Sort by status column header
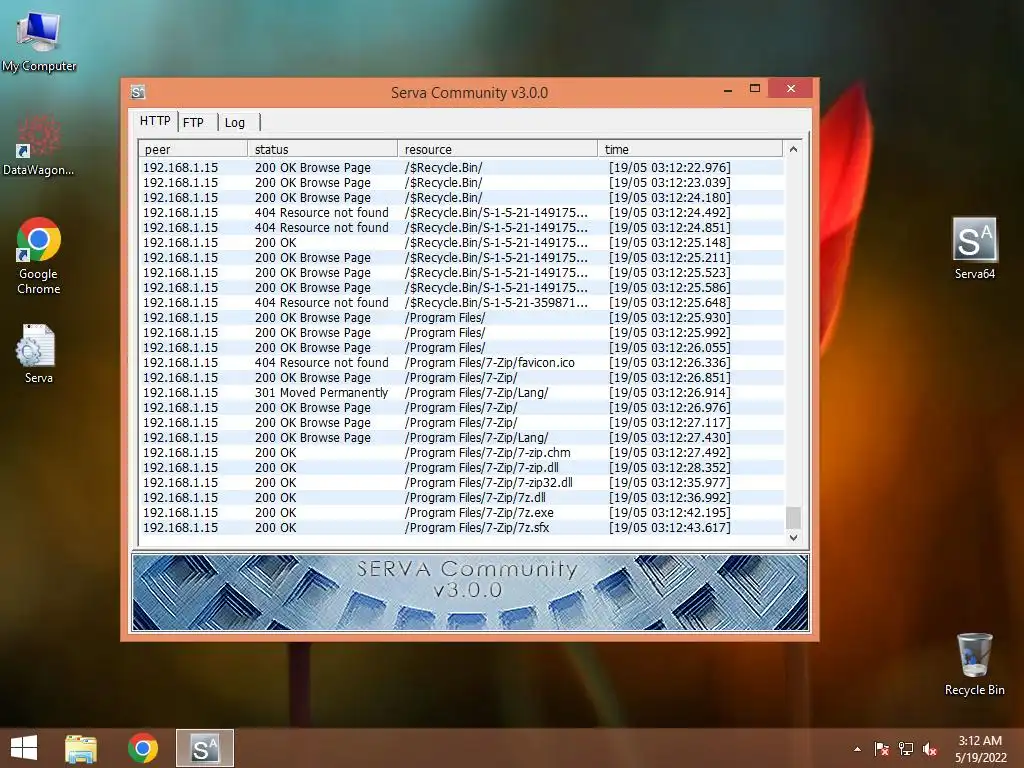1024x768 pixels. (323, 149)
